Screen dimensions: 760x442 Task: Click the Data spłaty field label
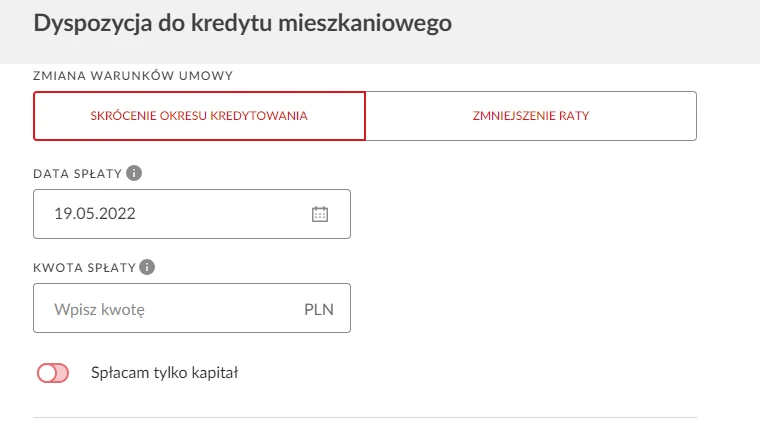point(77,173)
